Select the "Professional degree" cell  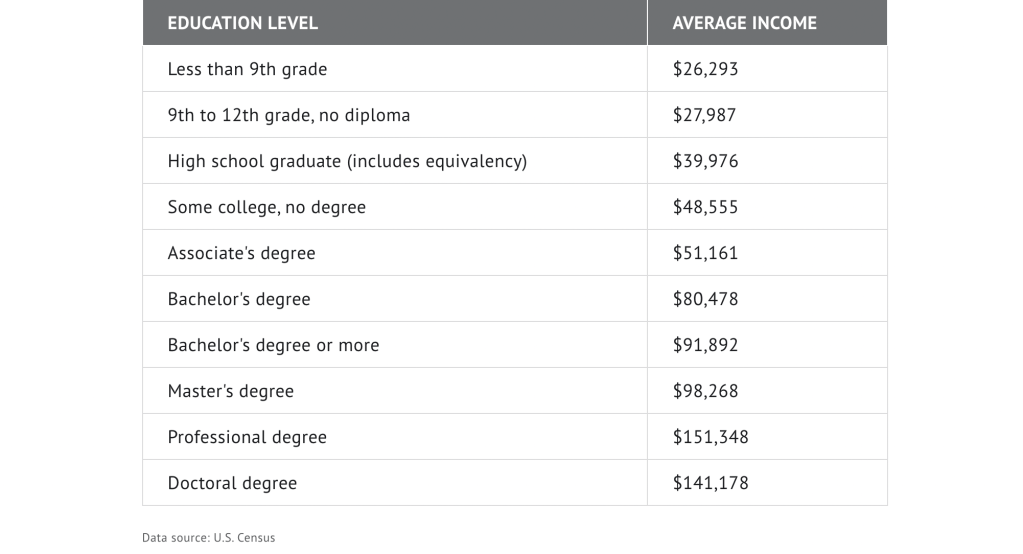(247, 437)
